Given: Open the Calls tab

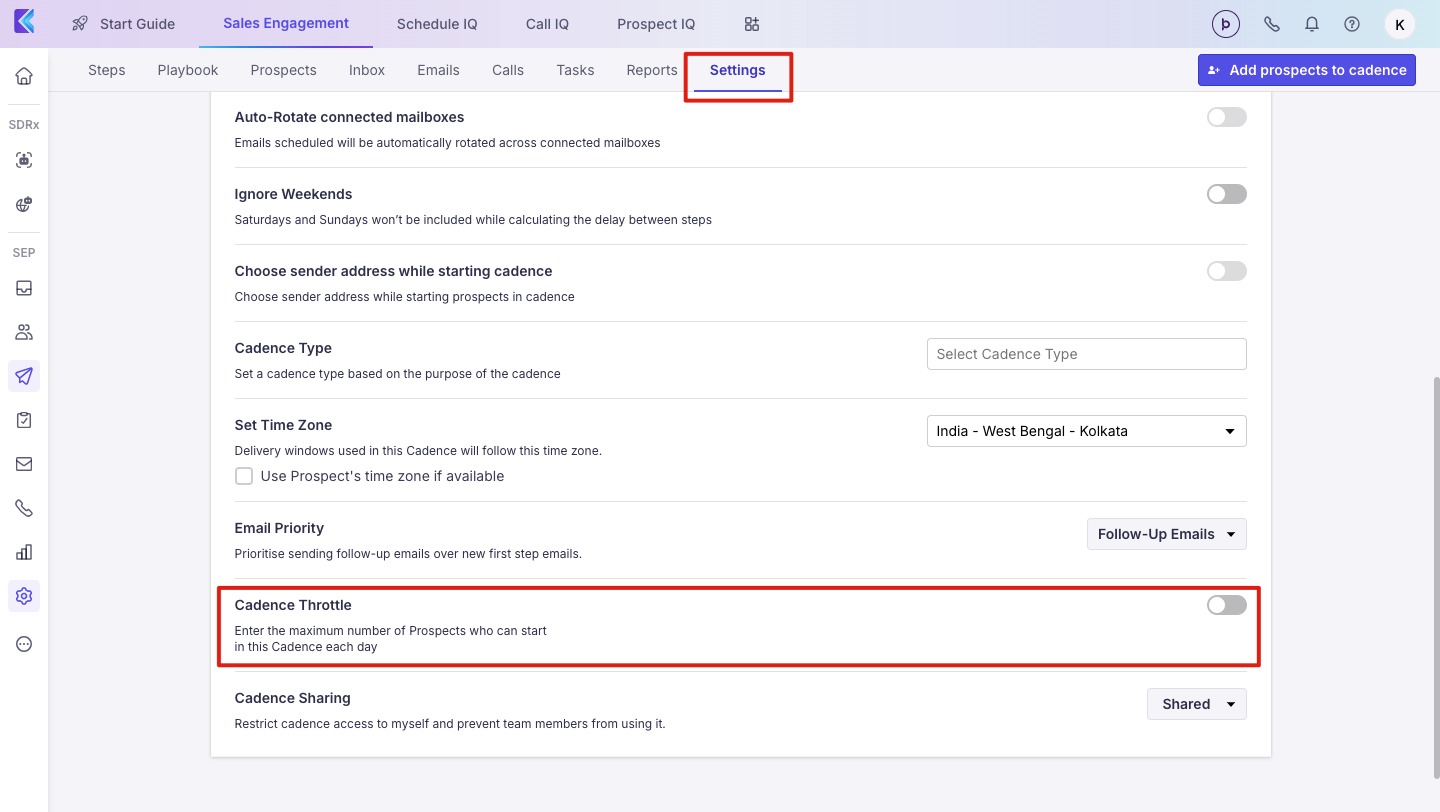Looking at the screenshot, I should (508, 70).
